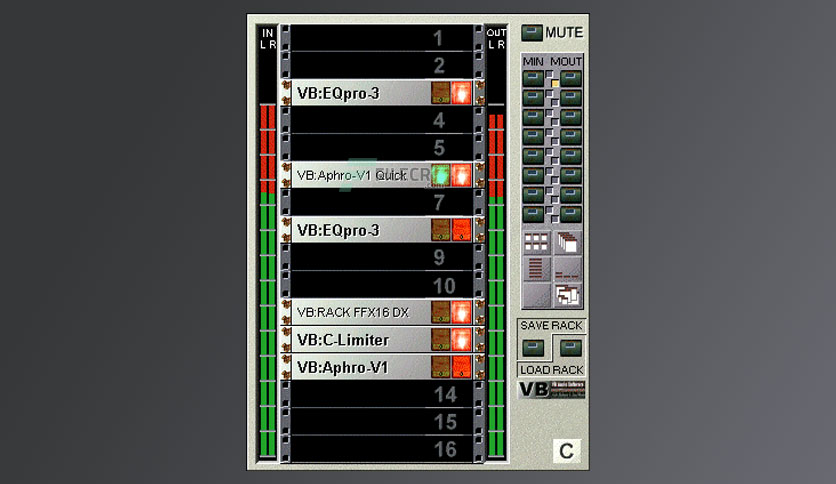Click the Load Rack button

(x=570, y=349)
